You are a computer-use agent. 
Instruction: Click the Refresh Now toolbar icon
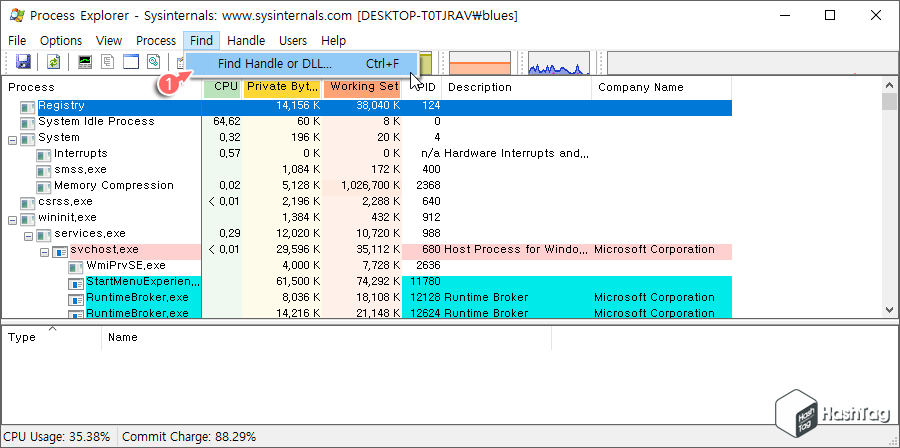tap(53, 61)
